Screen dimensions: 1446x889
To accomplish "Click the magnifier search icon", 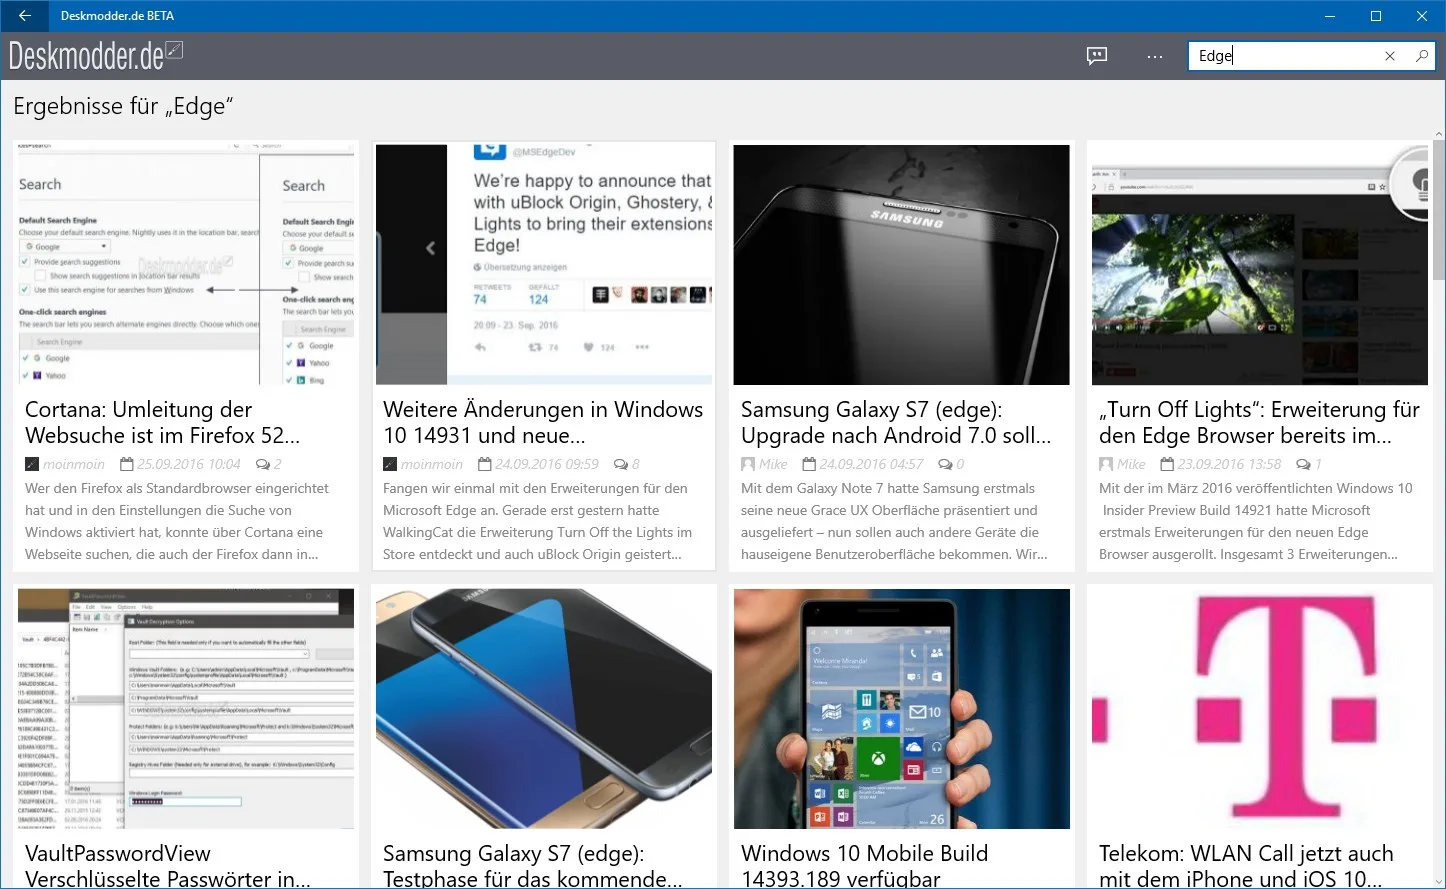I will (x=1421, y=56).
